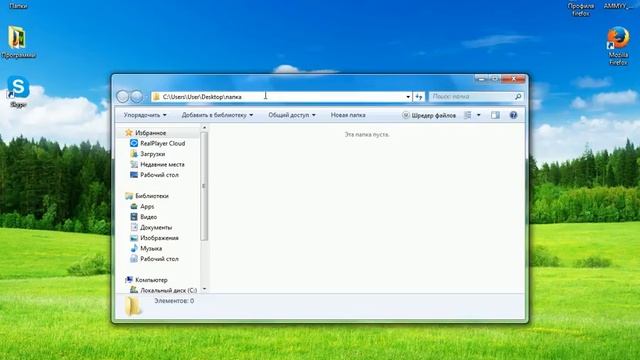The image size is (640, 360).
Task: Click the navigation pane scroll up arrow
Action: pos(204,128)
